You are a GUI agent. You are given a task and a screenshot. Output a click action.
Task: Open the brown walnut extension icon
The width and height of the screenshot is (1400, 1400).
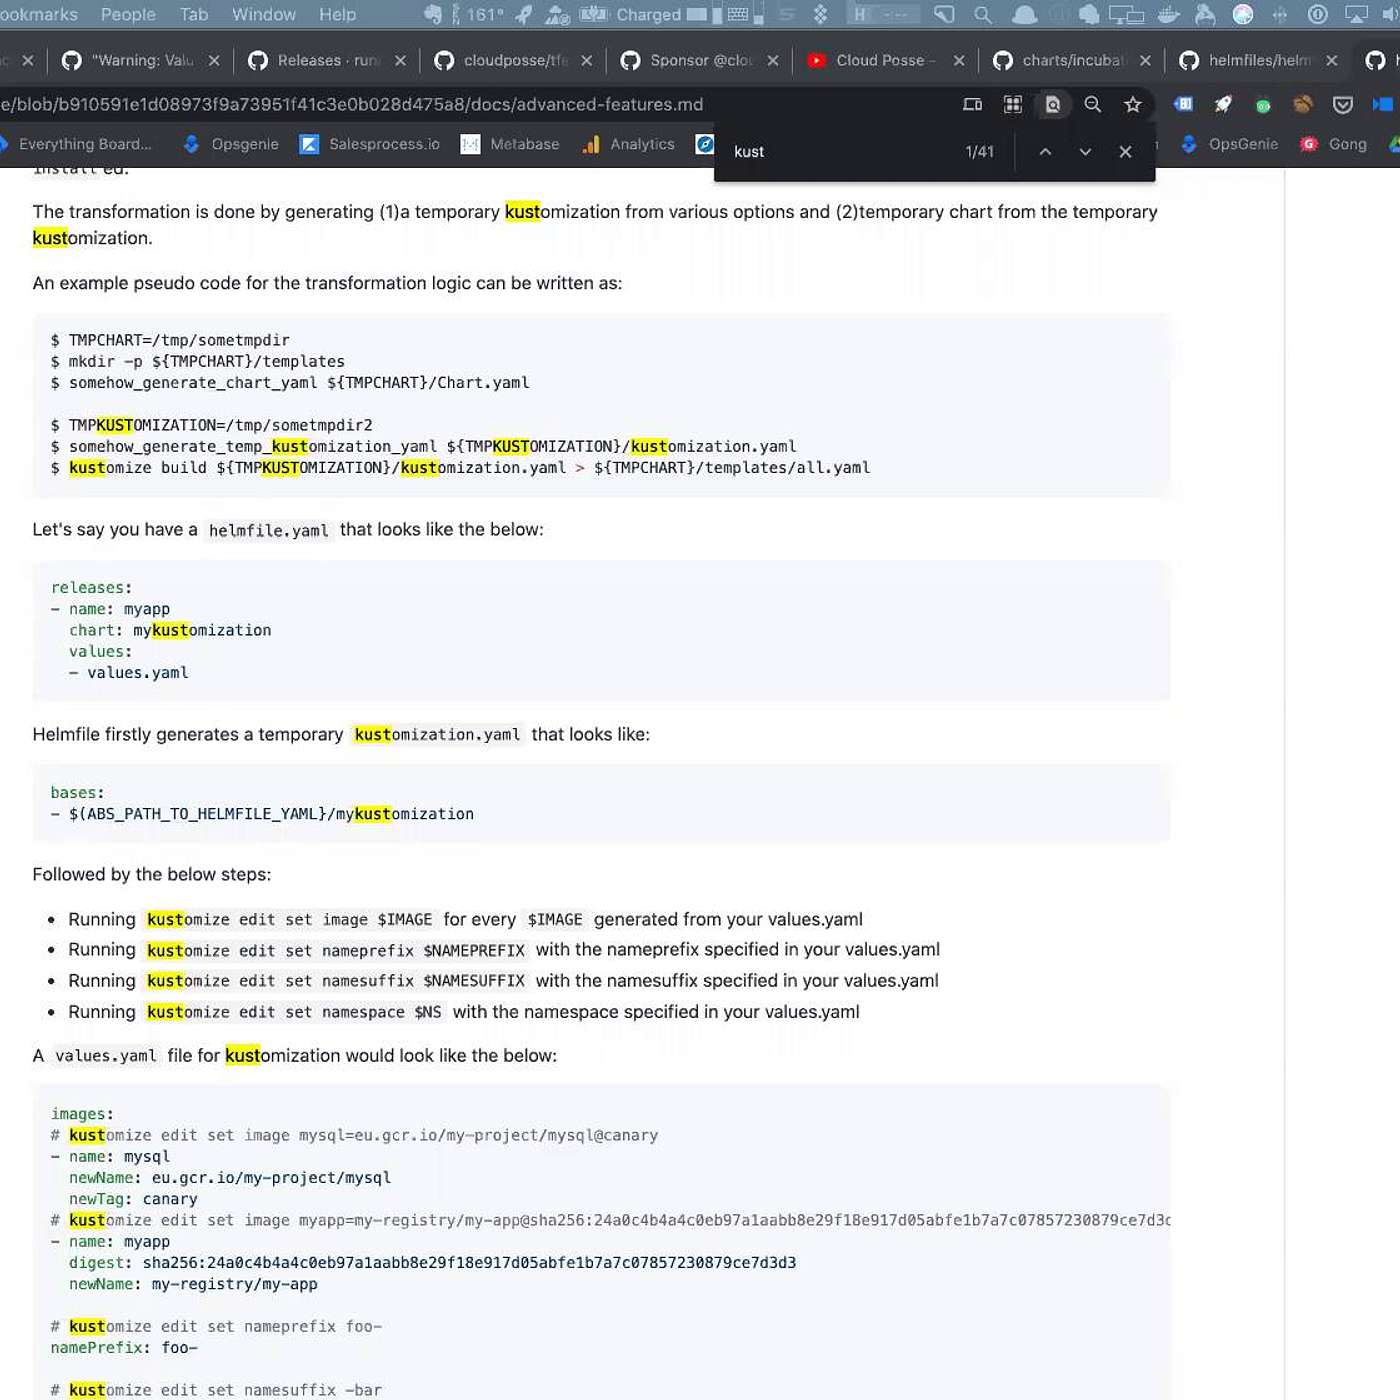(x=1302, y=104)
